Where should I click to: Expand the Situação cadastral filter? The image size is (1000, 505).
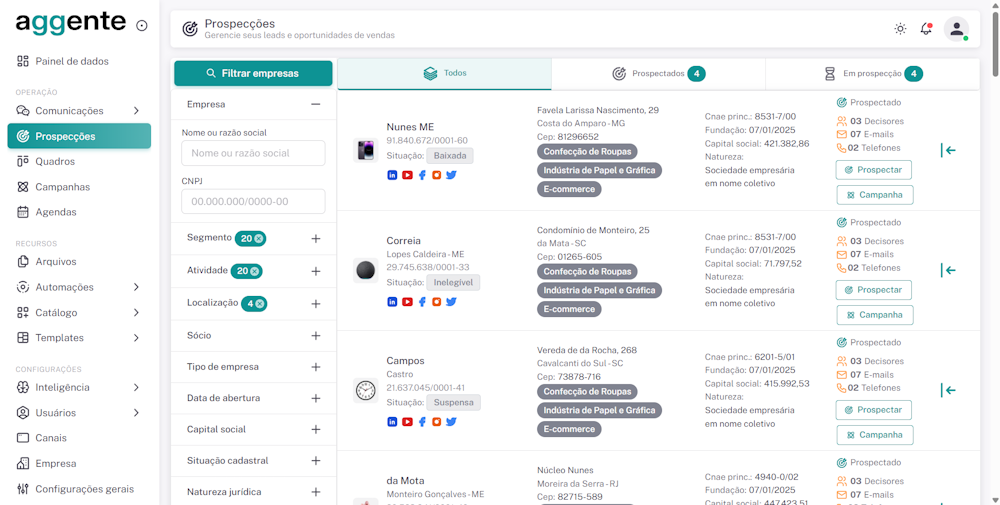(316, 460)
